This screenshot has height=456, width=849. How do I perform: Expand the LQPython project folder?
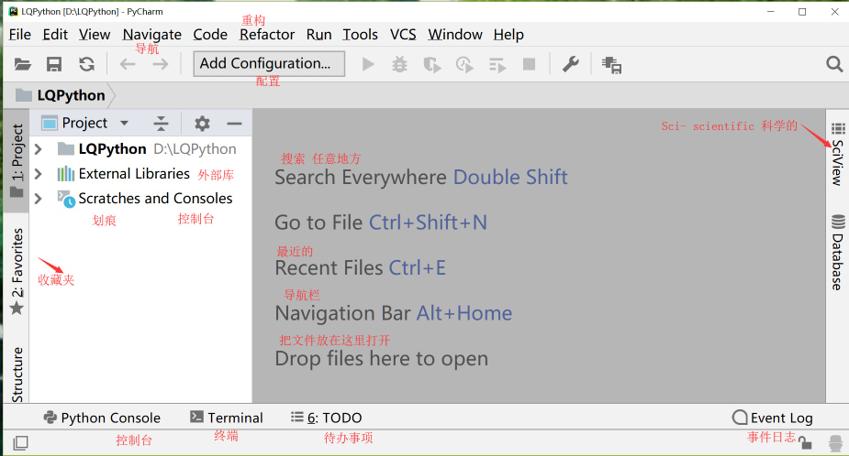[38, 149]
